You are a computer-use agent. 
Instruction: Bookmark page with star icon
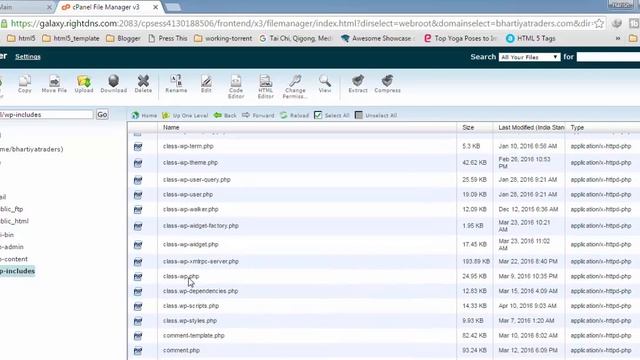click(599, 24)
